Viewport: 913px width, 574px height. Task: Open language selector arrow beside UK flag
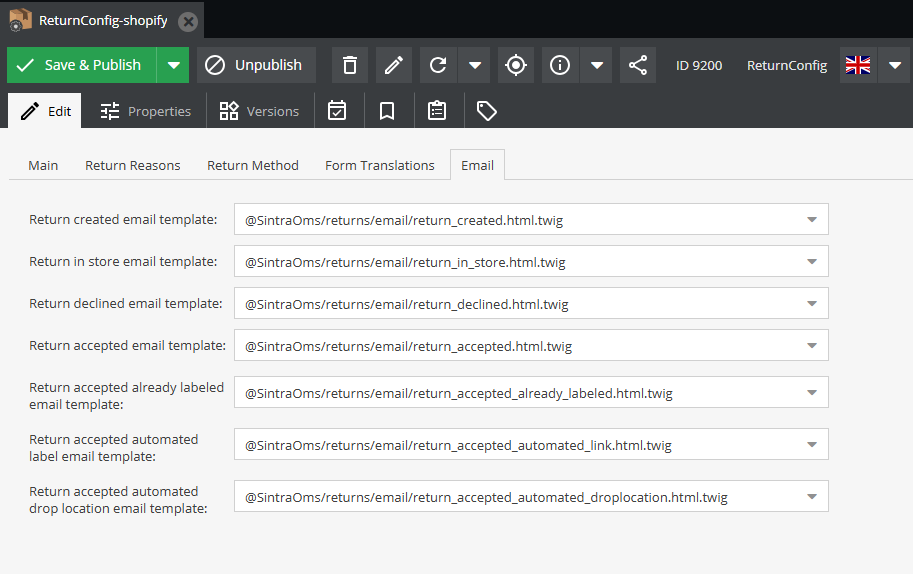[x=895, y=65]
